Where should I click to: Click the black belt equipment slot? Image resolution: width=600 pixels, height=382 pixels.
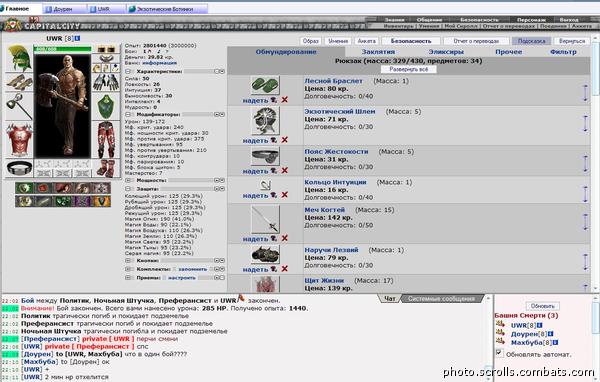pos(19,168)
